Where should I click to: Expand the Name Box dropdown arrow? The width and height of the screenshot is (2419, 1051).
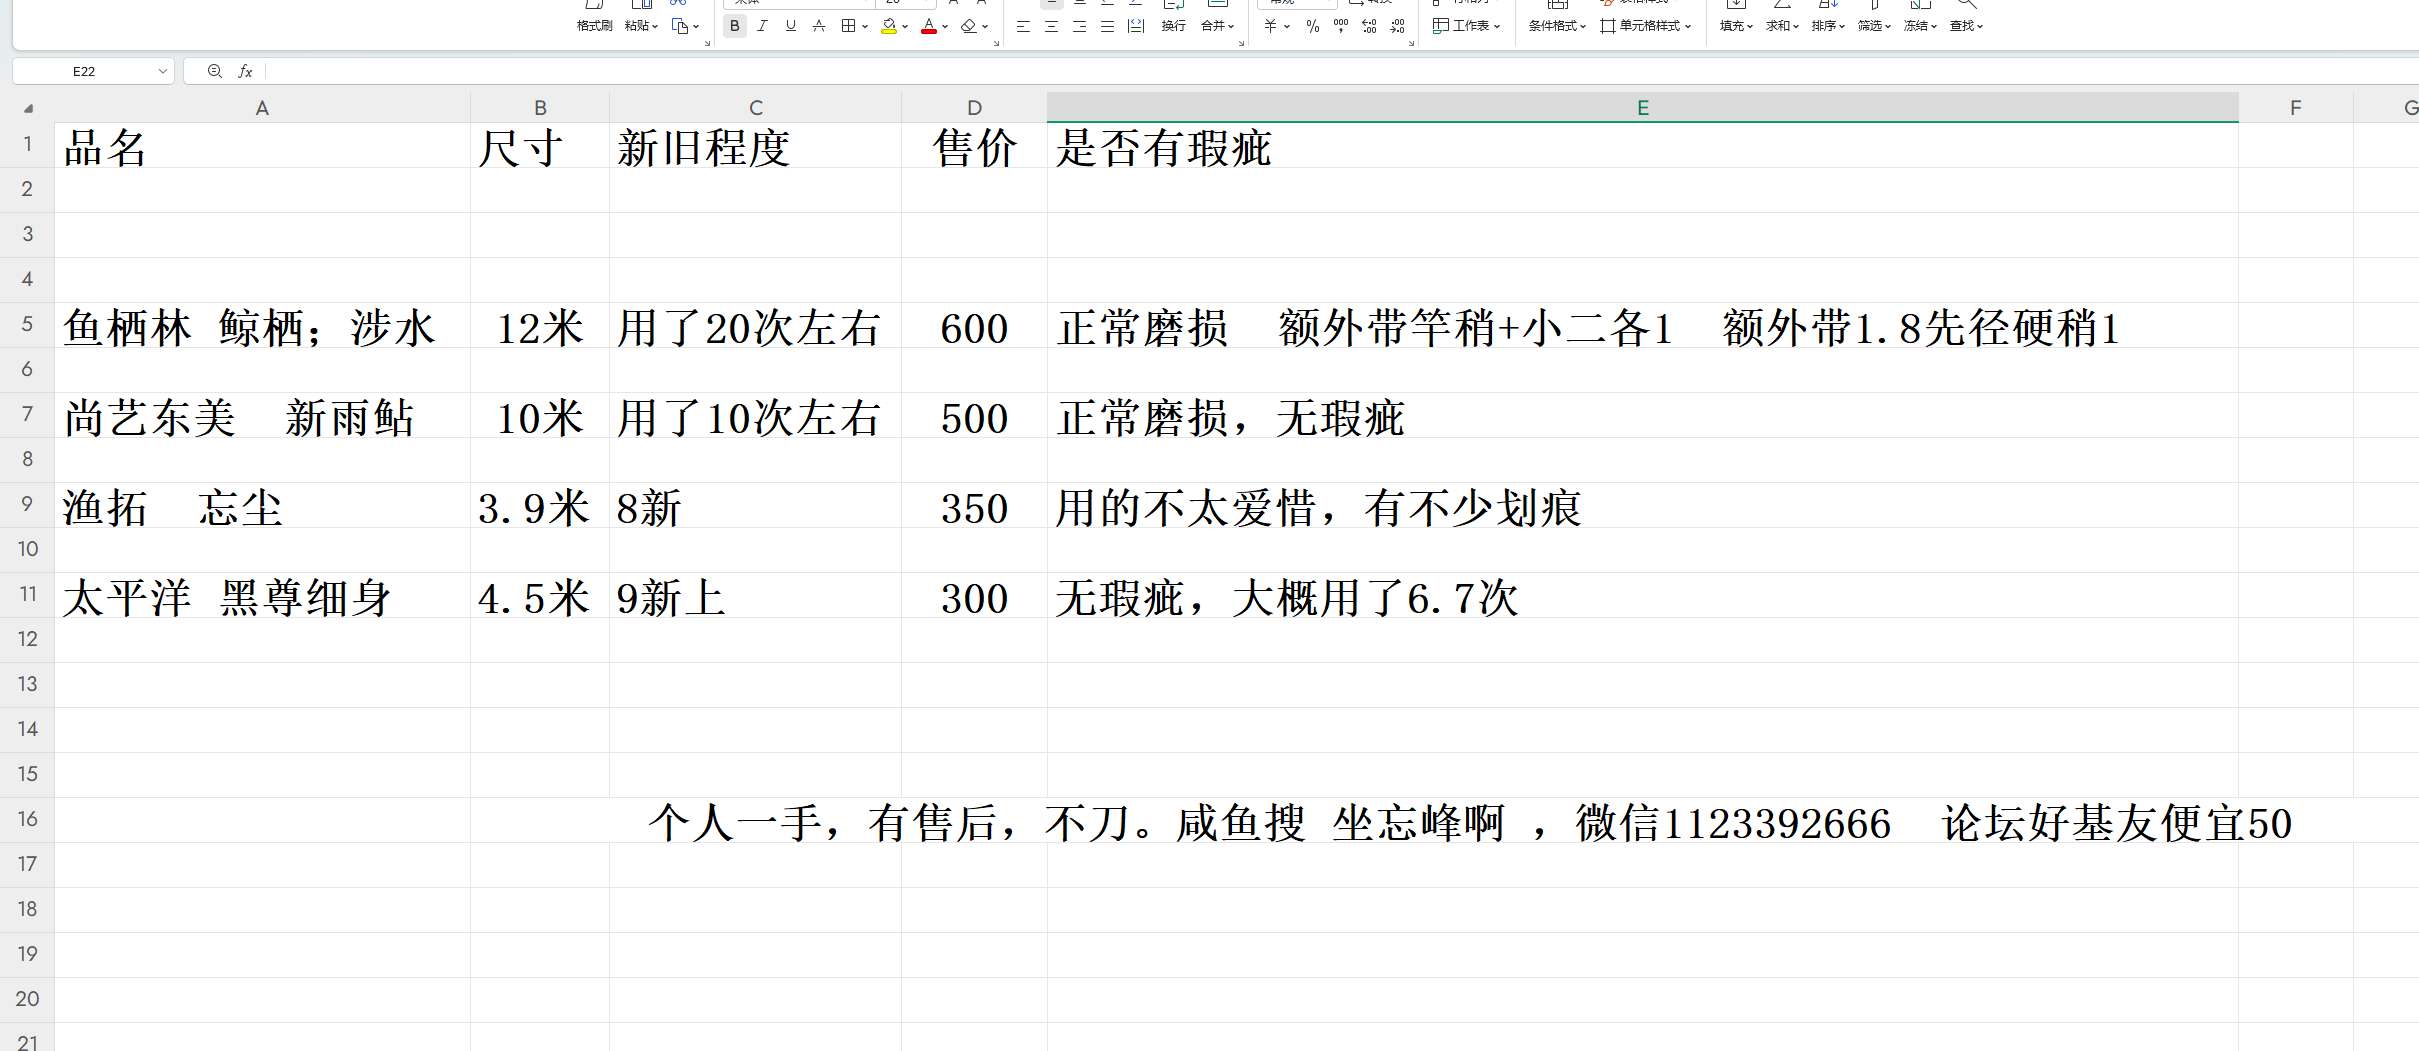tap(162, 71)
